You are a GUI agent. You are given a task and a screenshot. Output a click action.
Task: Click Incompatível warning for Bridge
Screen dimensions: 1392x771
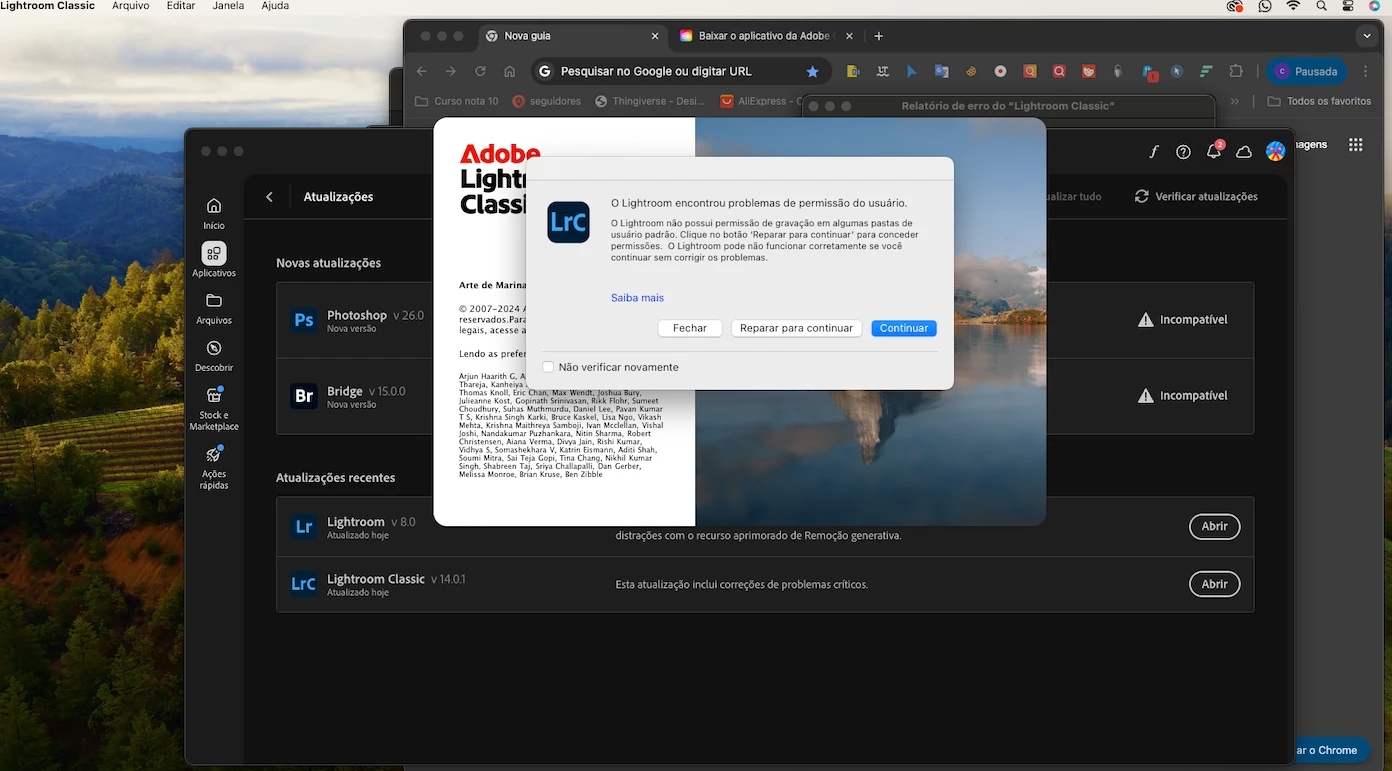1182,396
